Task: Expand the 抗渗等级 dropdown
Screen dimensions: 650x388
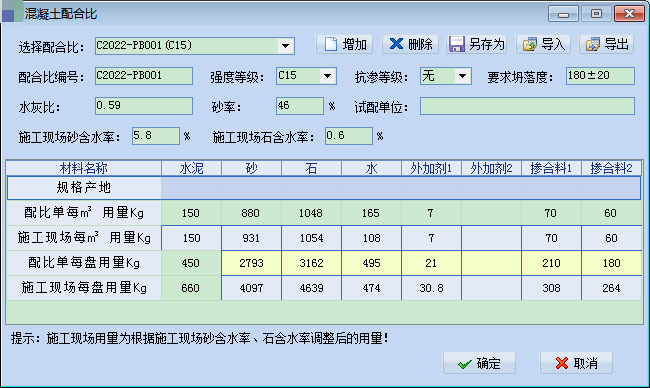Action: tap(463, 76)
